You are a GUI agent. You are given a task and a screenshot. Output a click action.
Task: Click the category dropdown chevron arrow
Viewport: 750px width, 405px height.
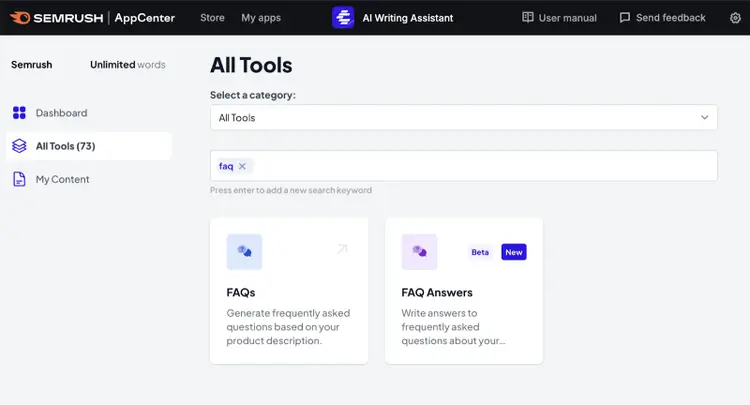click(x=704, y=118)
